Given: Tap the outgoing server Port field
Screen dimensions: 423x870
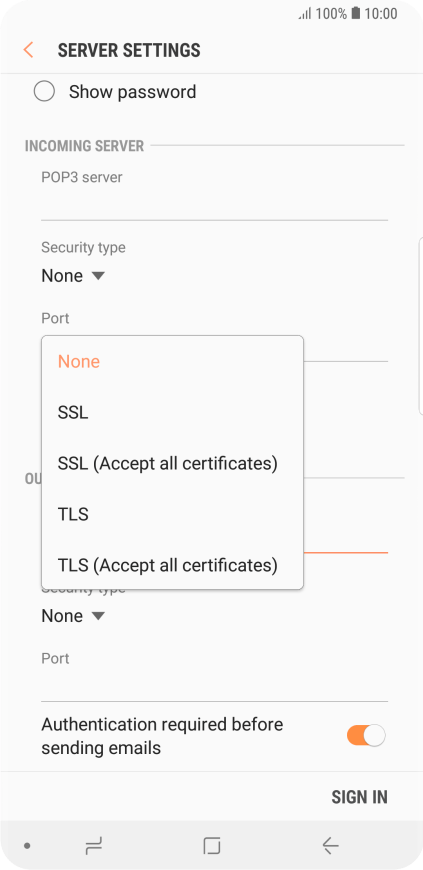Looking at the screenshot, I should [214, 685].
